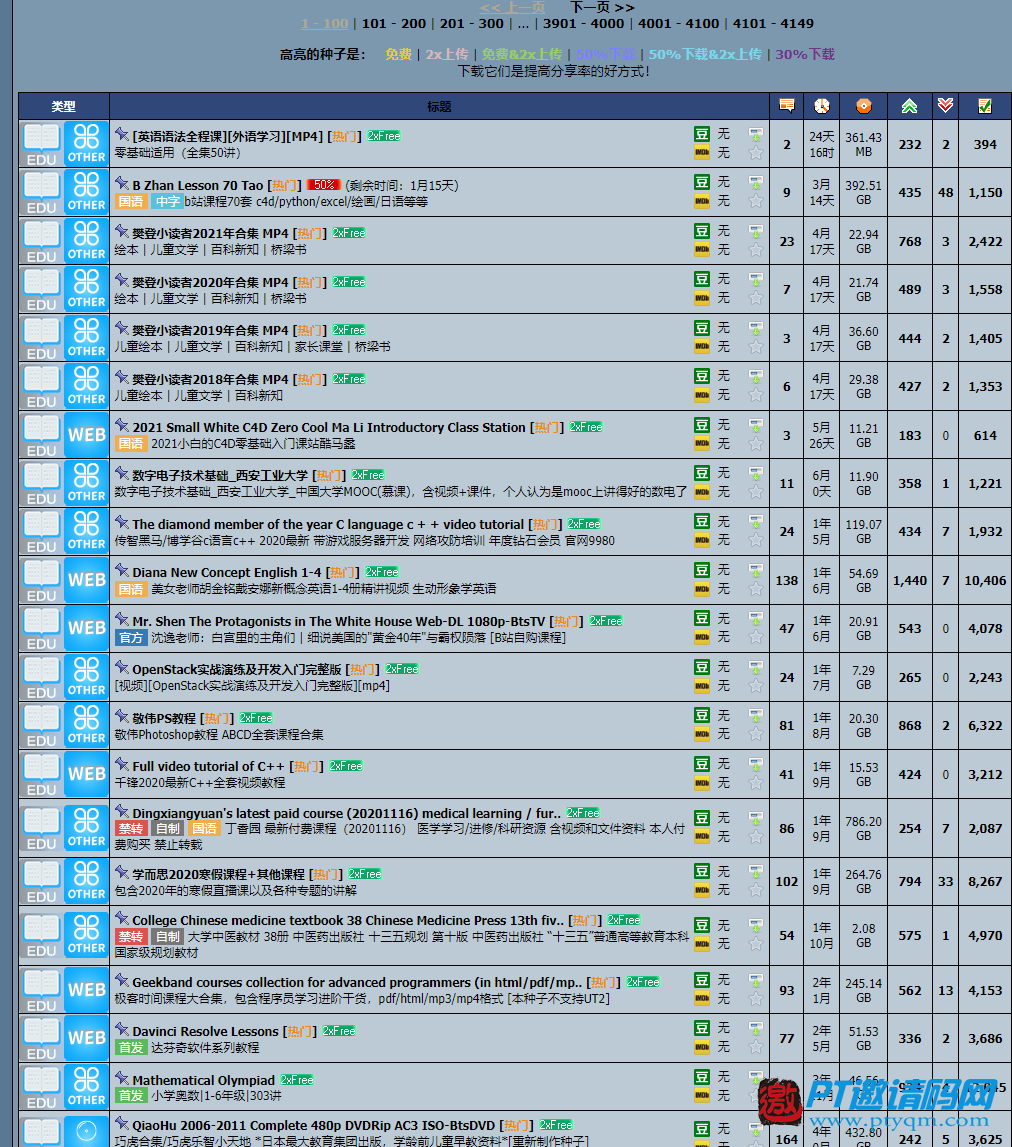Download torrent icon for Full video tutorial of C++
This screenshot has width=1012, height=1147.
coord(755,764)
